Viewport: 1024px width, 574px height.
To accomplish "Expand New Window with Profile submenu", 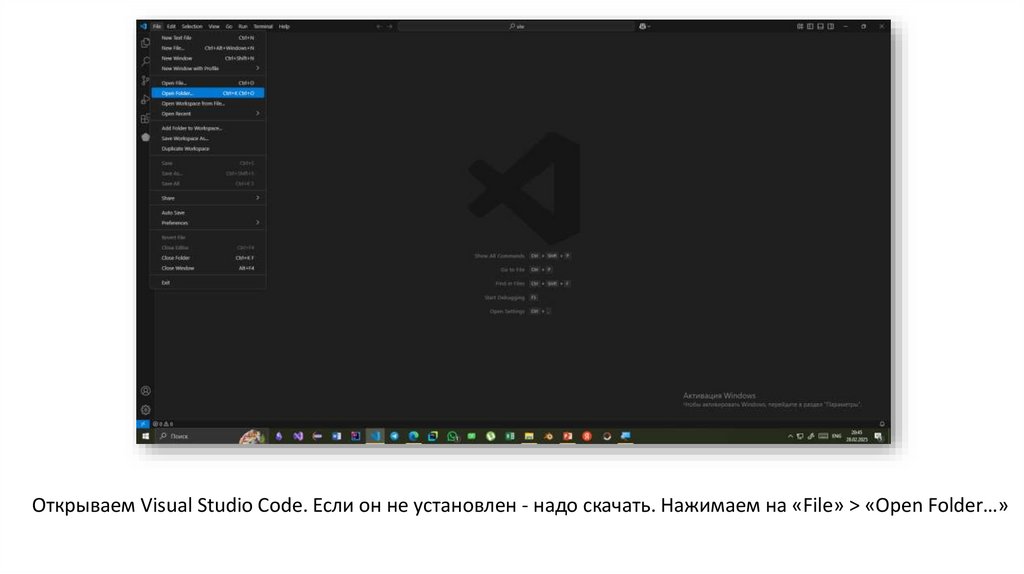I will click(208, 69).
